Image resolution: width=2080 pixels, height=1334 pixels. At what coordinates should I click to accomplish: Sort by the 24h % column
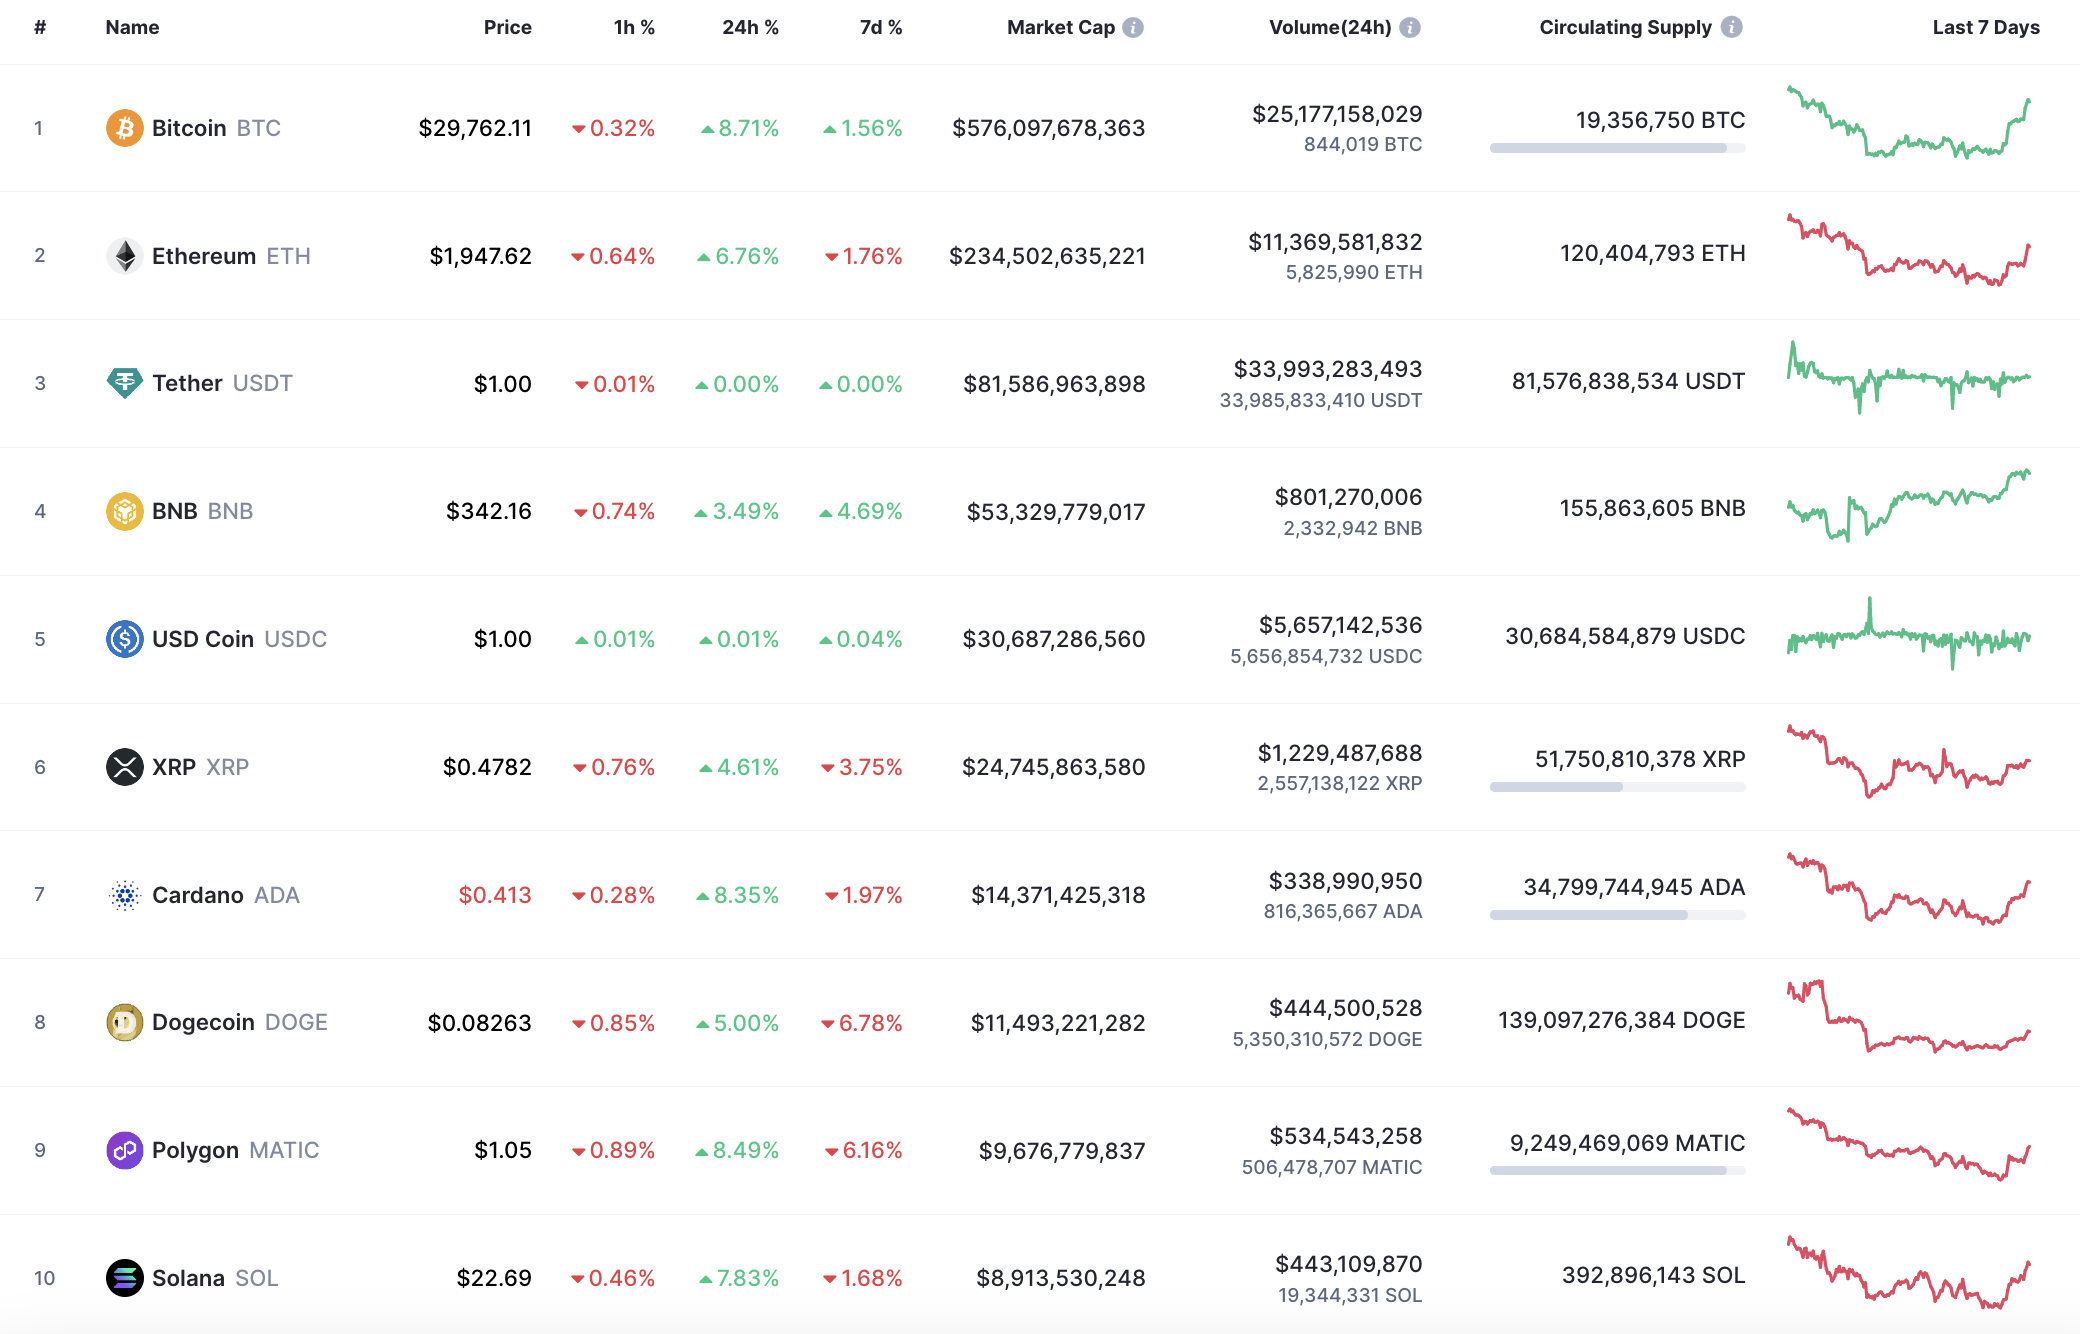pos(750,27)
